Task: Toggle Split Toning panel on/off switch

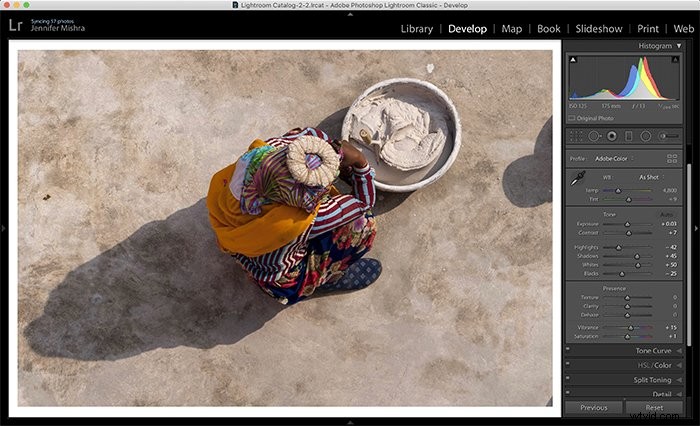Action: pos(568,378)
